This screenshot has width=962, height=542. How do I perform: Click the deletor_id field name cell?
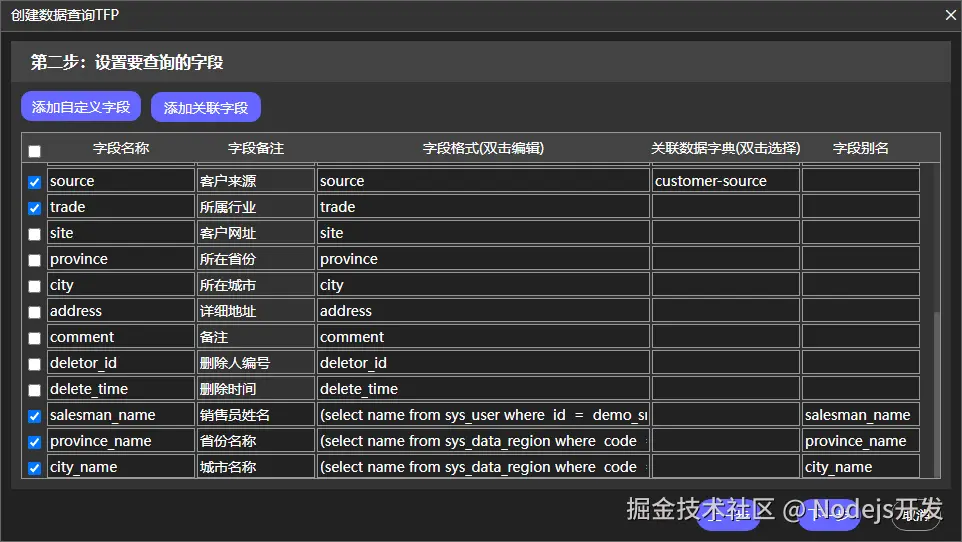[121, 363]
